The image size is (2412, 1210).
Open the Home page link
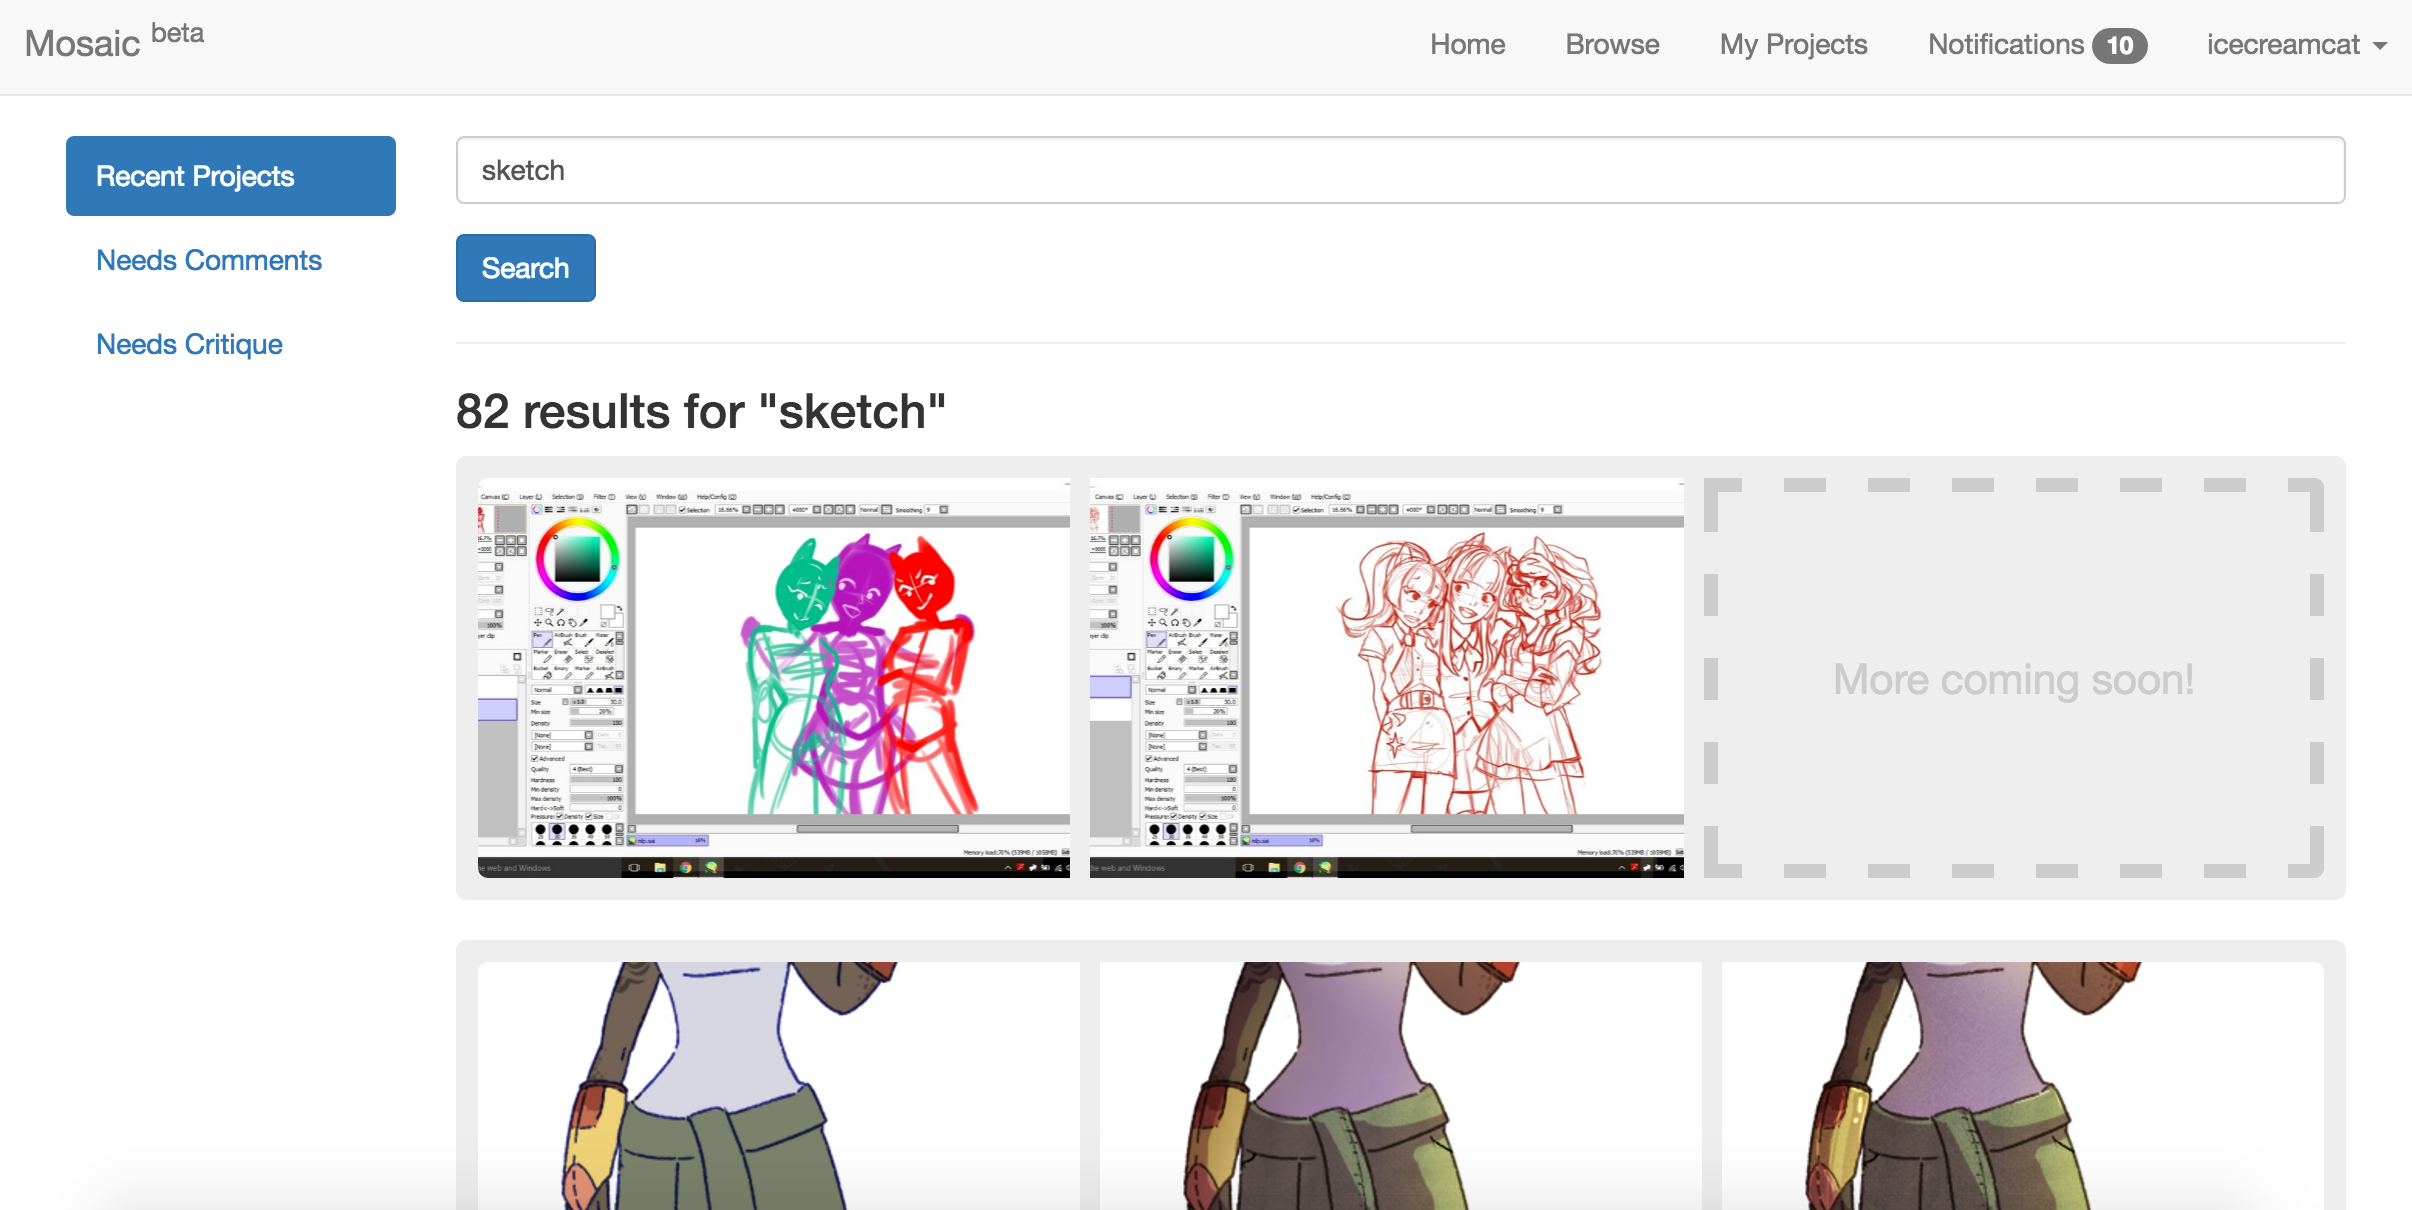click(1467, 45)
